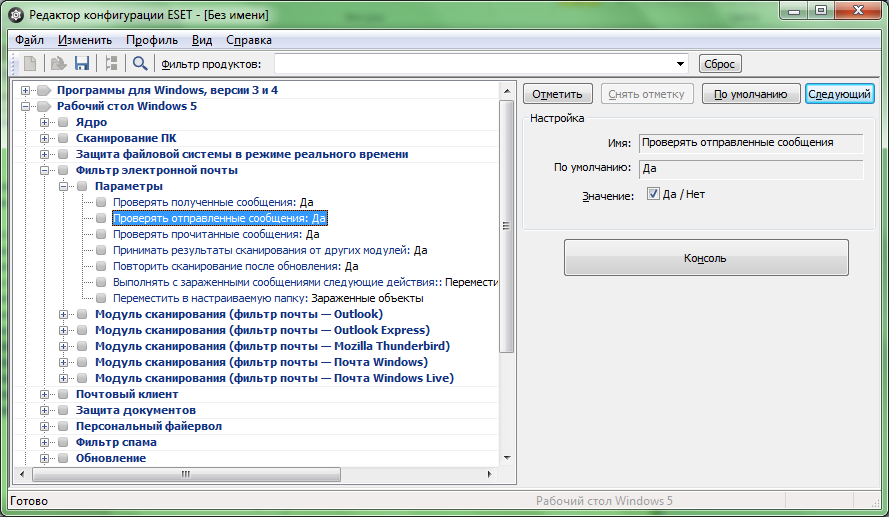Click the Open file toolbar icon

(x=58, y=63)
